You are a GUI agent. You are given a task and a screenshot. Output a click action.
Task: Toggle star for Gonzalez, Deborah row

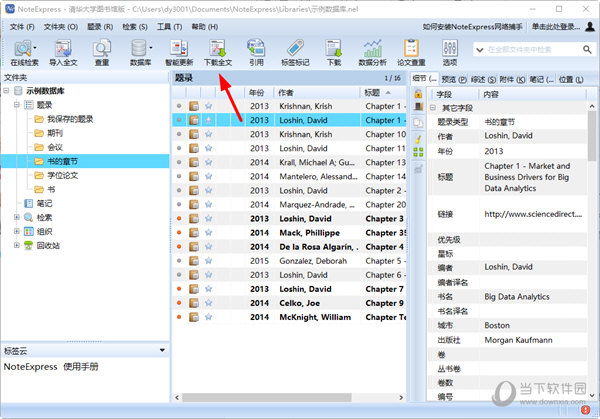click(208, 261)
